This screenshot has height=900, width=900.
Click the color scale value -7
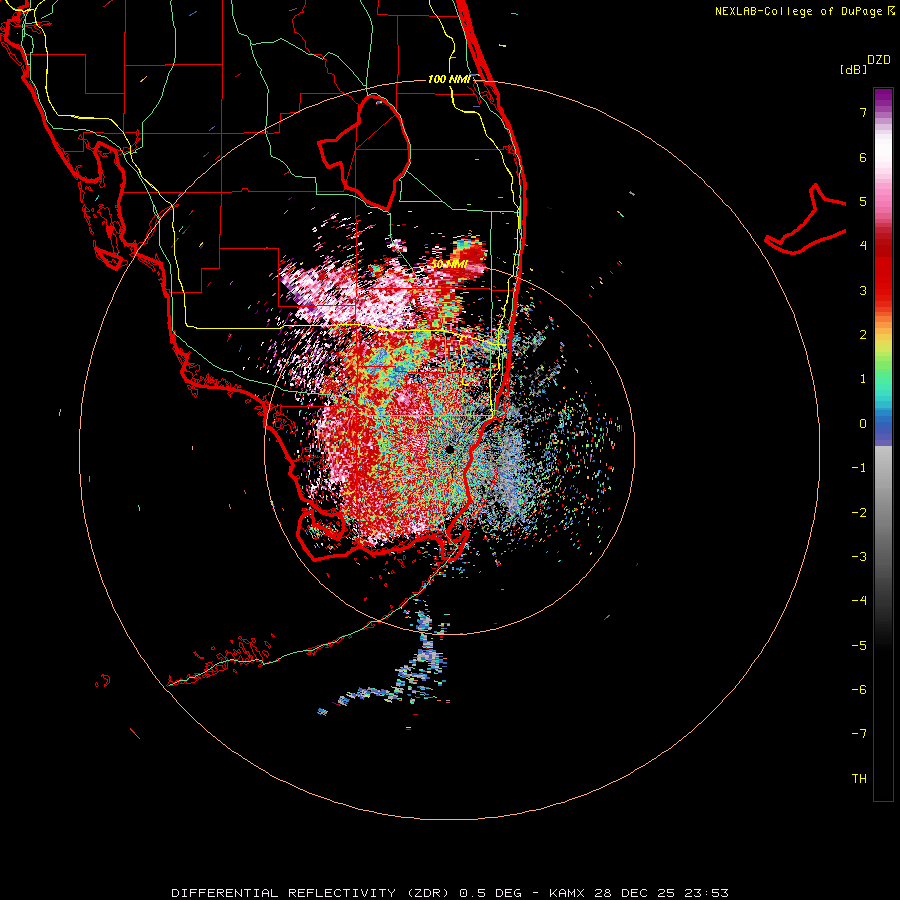pos(859,734)
